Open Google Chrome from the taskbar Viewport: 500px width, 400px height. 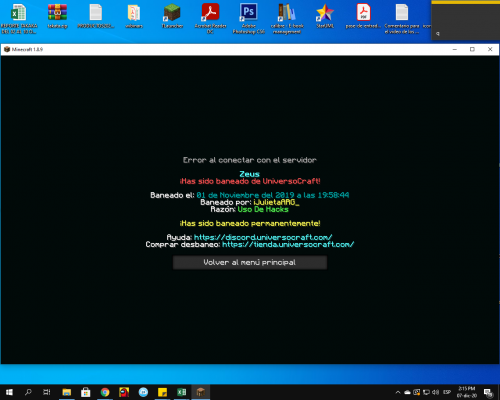click(x=105, y=392)
